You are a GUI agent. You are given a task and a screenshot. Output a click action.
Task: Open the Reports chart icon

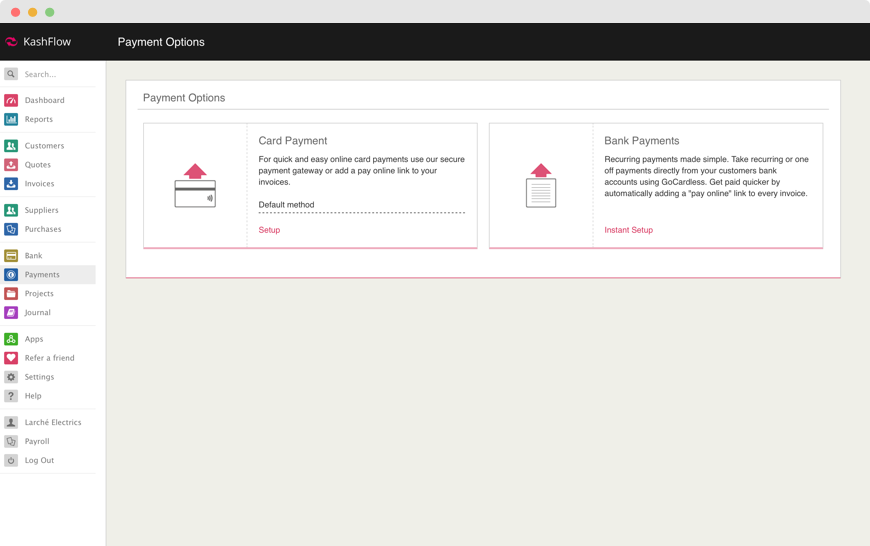(11, 119)
